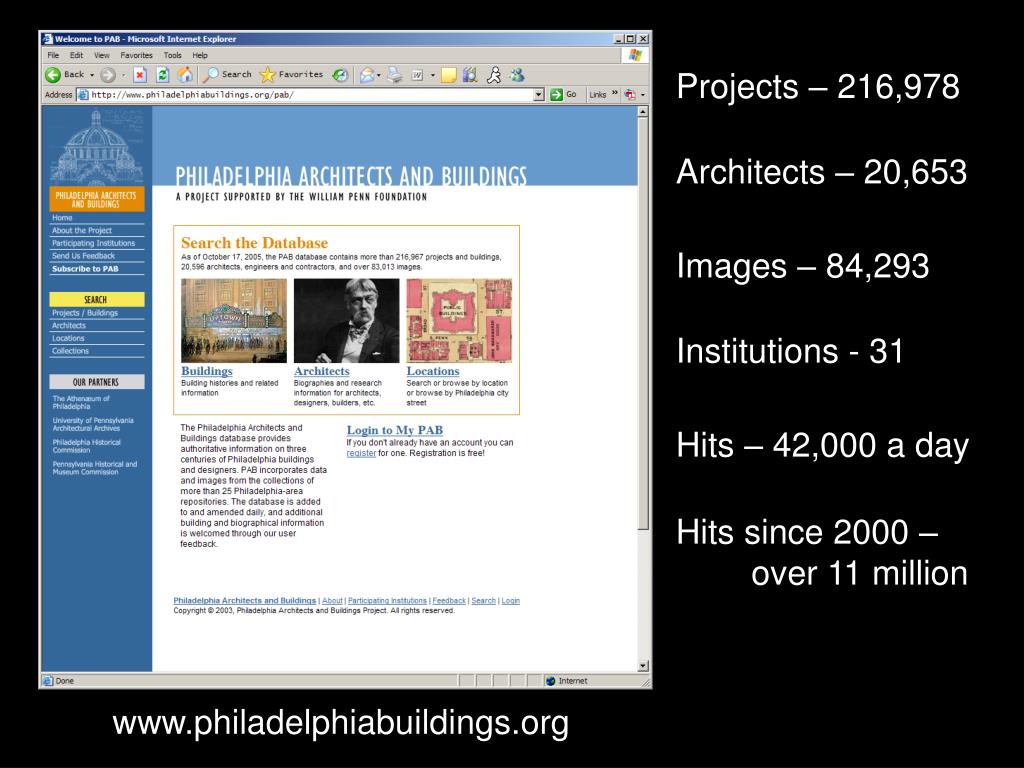
Task: Open University of Pennsylvania Architectural Archives link
Action: 93,424
